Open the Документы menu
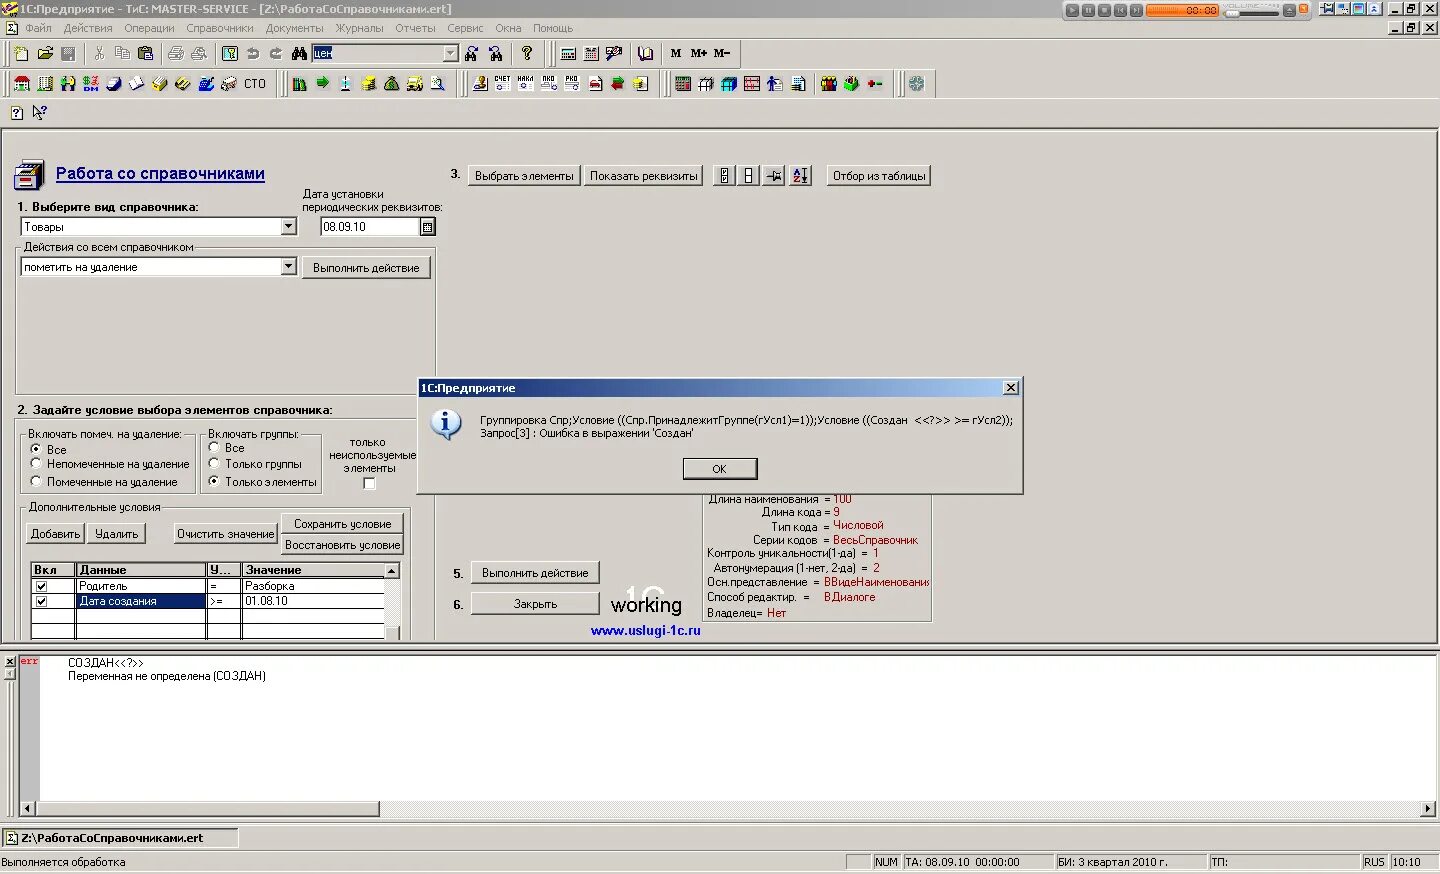 294,28
